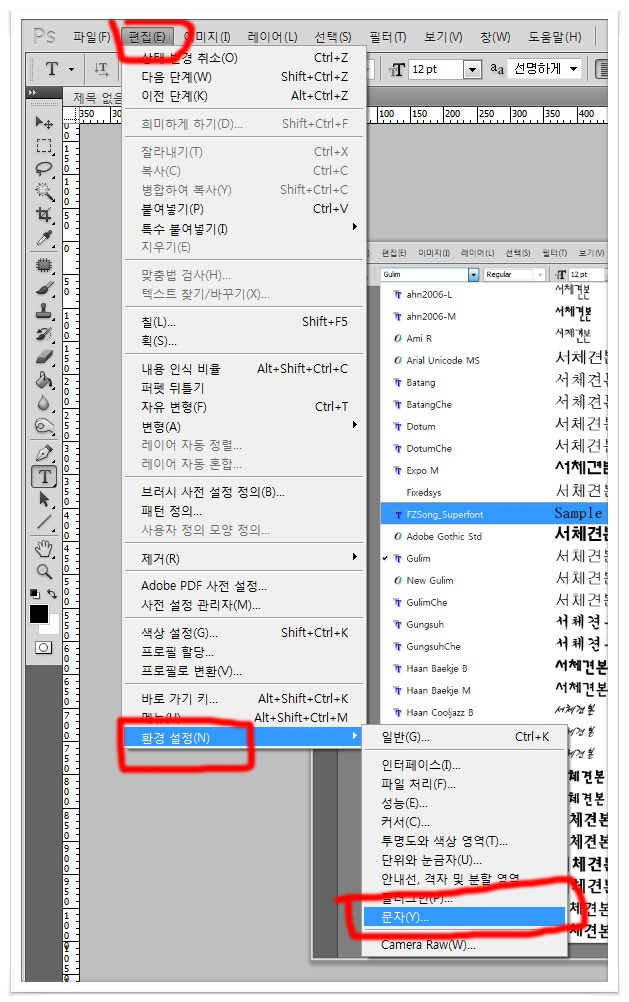Select the Pen tool
The height and width of the screenshot is (1002, 629).
pyautogui.click(x=44, y=454)
